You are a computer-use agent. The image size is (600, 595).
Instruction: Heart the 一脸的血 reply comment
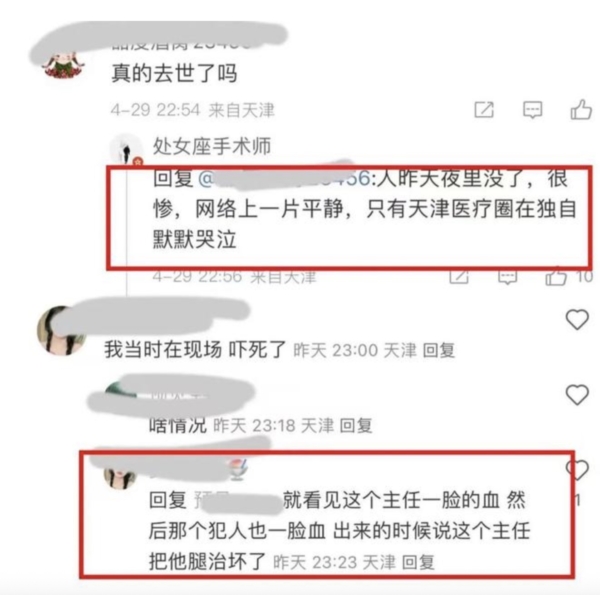[x=577, y=470]
